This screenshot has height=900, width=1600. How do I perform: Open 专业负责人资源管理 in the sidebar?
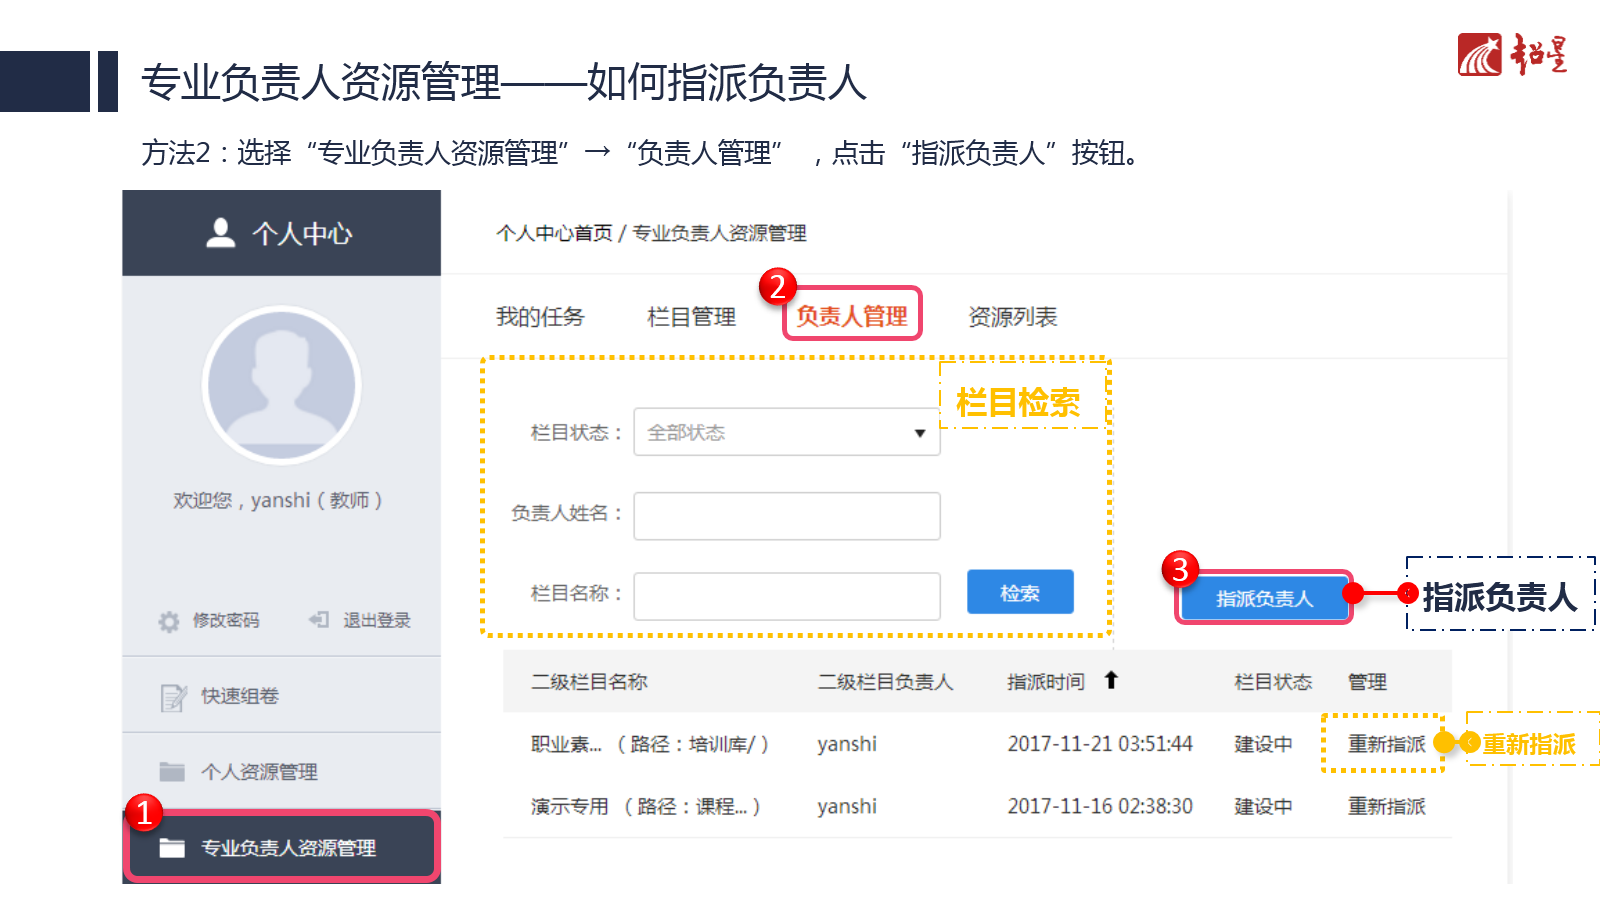[x=281, y=847]
